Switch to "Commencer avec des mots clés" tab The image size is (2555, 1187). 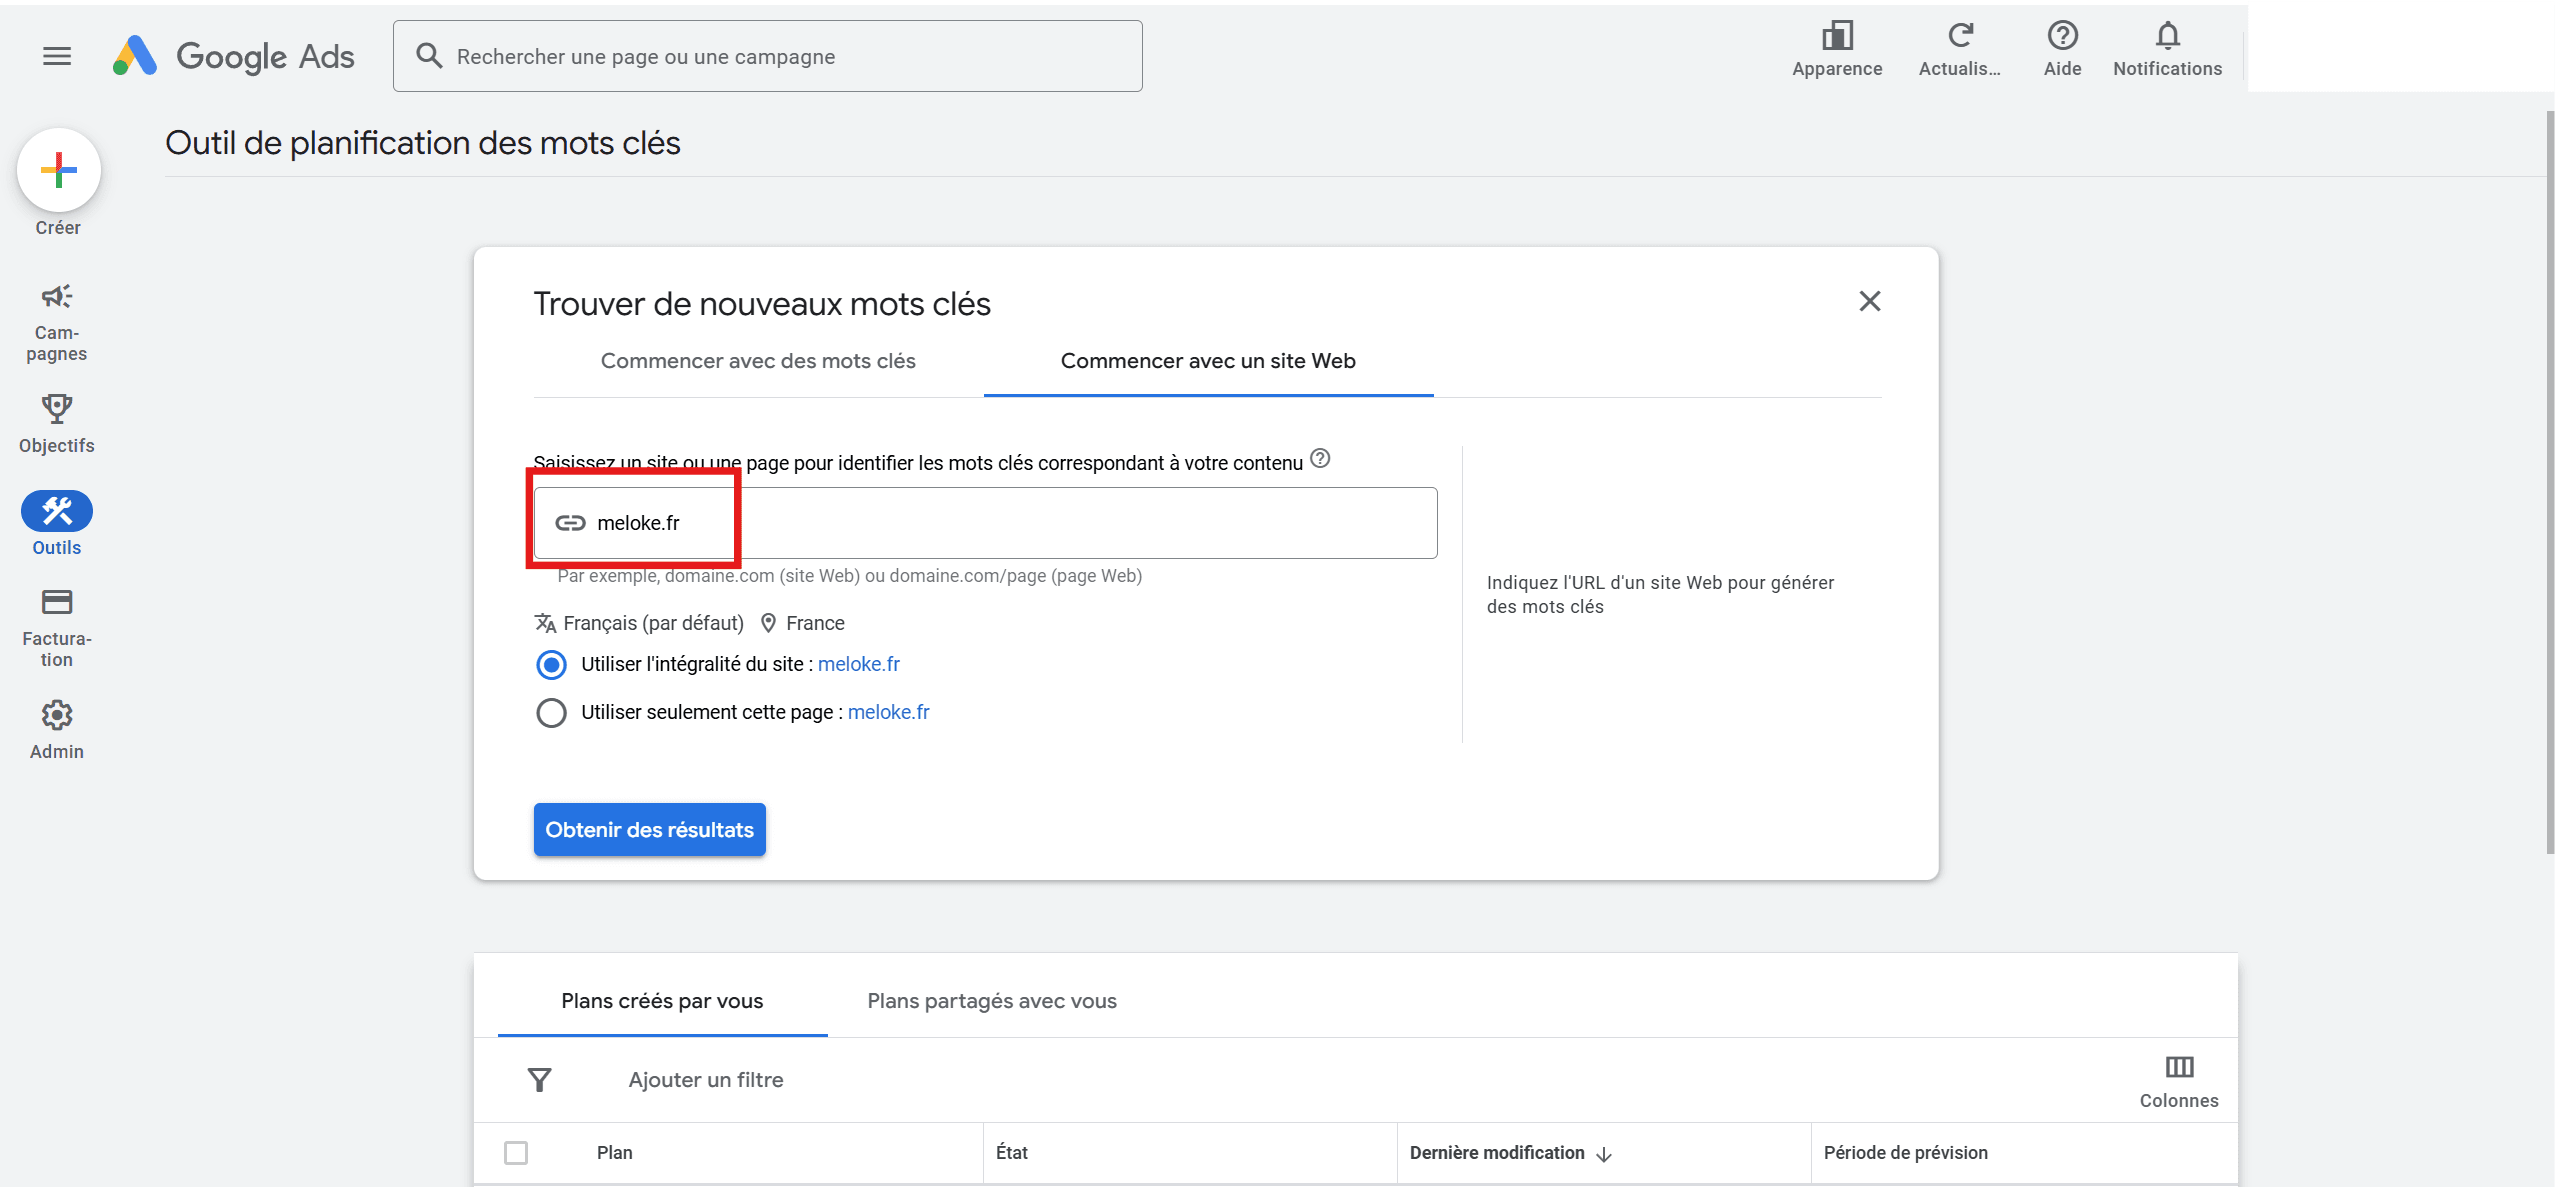(758, 361)
